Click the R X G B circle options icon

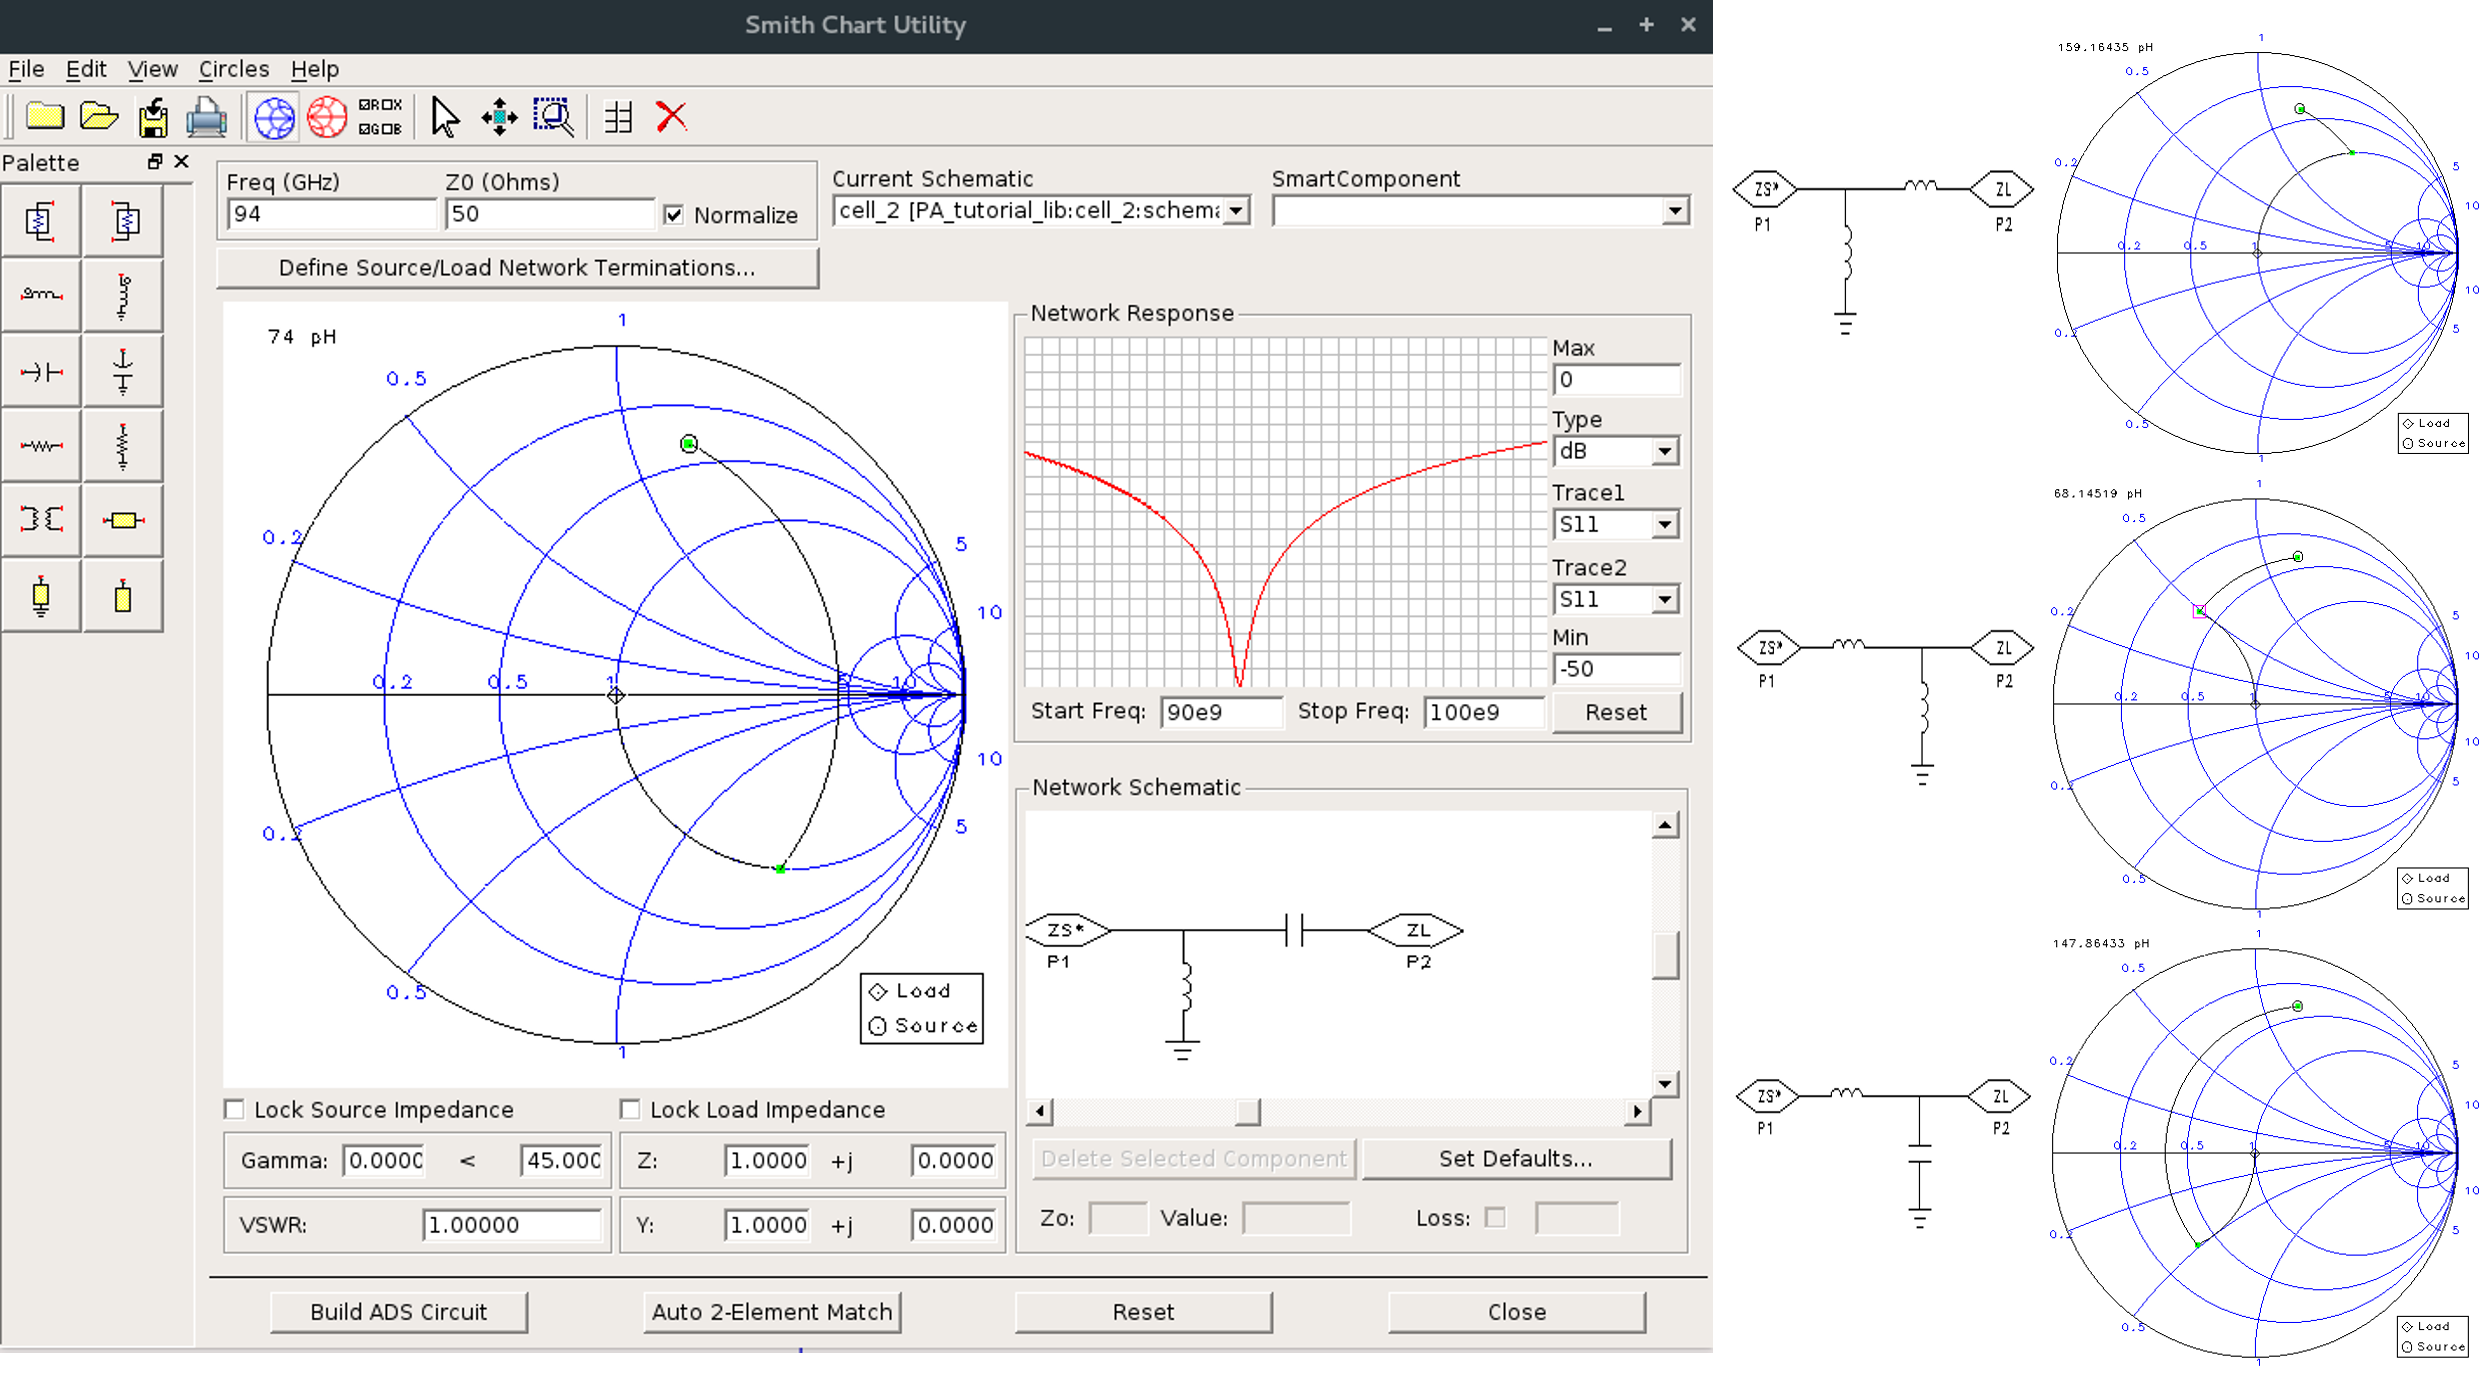(380, 117)
